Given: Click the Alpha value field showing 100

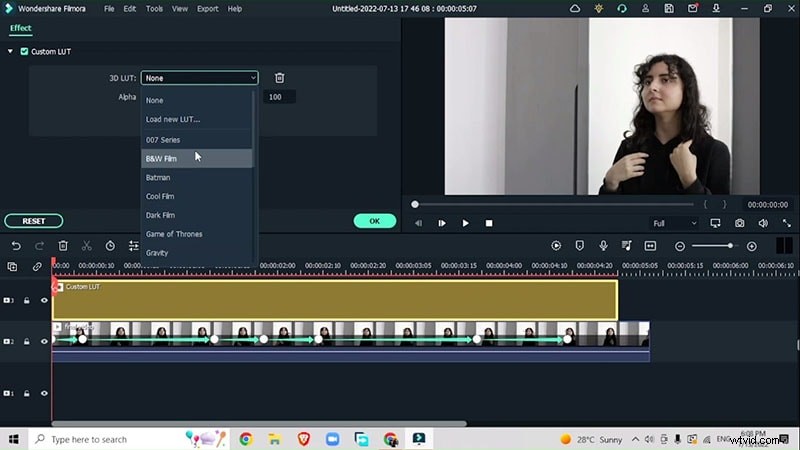Looking at the screenshot, I should (279, 97).
